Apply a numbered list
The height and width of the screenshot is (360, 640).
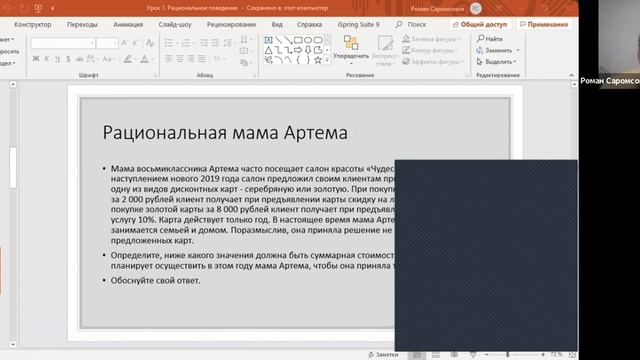click(186, 43)
